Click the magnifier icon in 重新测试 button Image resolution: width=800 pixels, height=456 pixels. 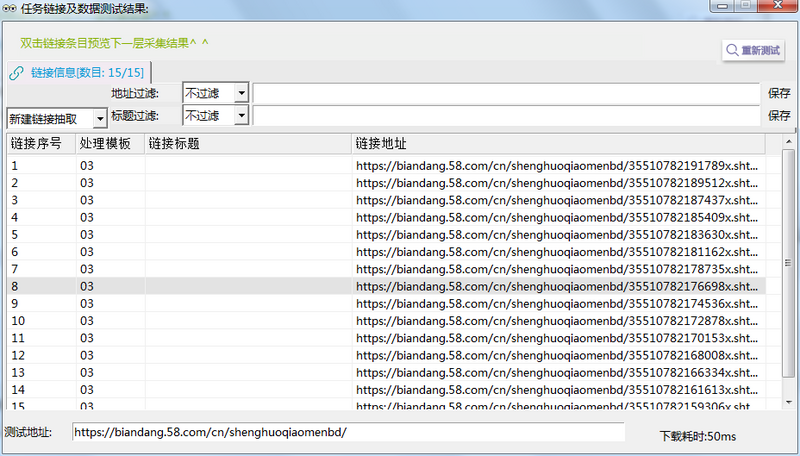coord(732,50)
